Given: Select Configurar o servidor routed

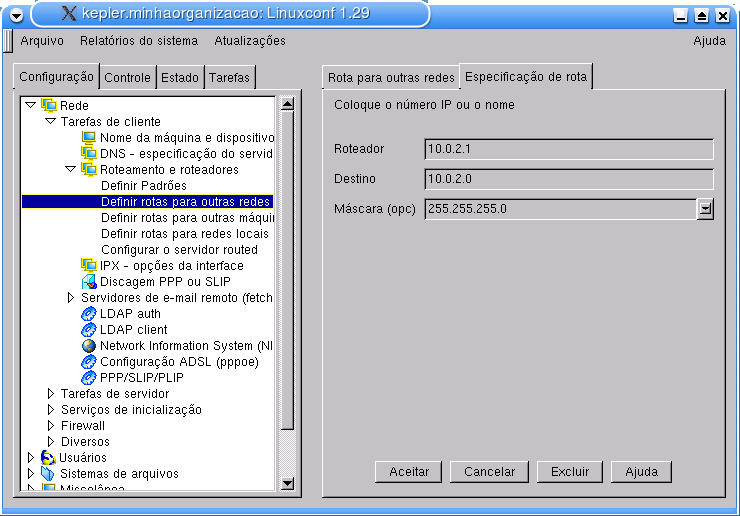Looking at the screenshot, I should tap(179, 250).
